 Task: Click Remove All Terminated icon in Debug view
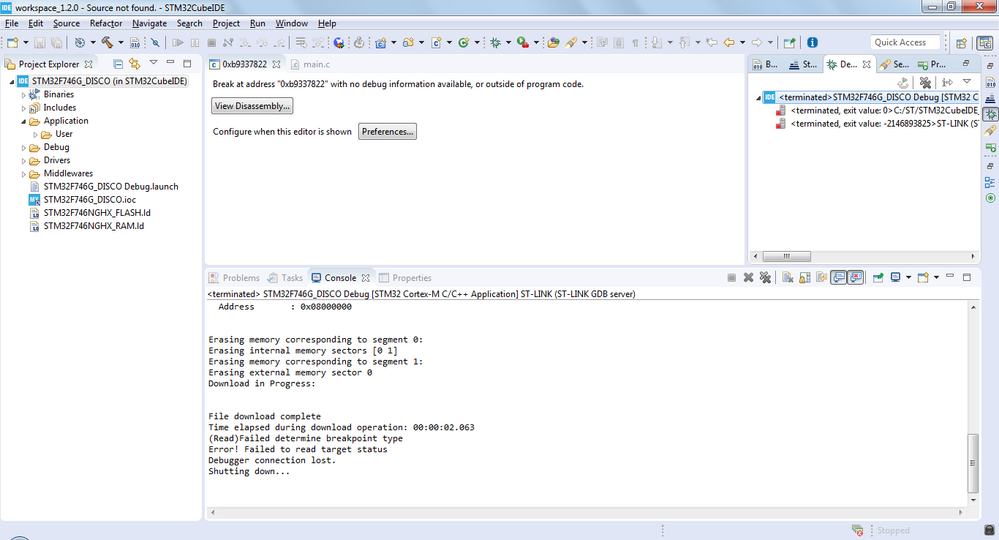[x=925, y=82]
